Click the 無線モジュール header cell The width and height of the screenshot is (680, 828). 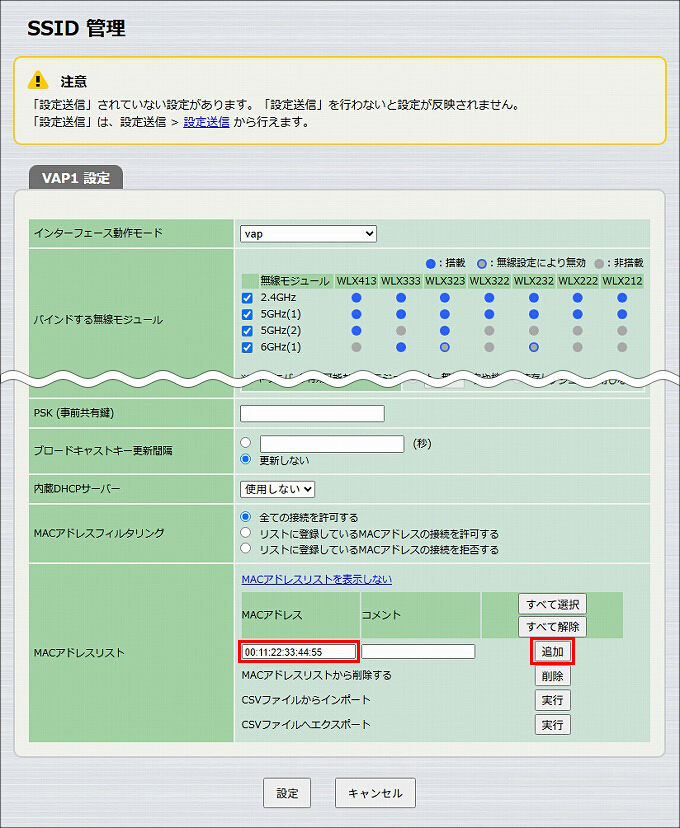point(295,281)
